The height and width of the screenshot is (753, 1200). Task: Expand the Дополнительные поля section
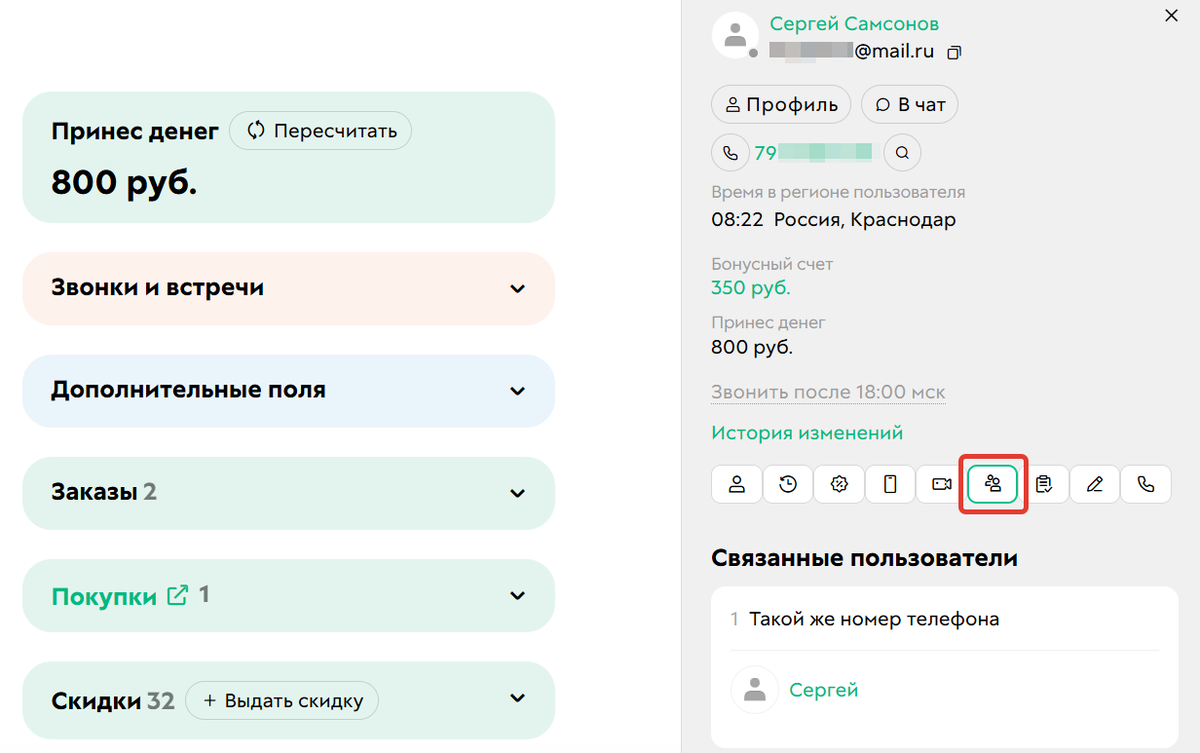(517, 391)
